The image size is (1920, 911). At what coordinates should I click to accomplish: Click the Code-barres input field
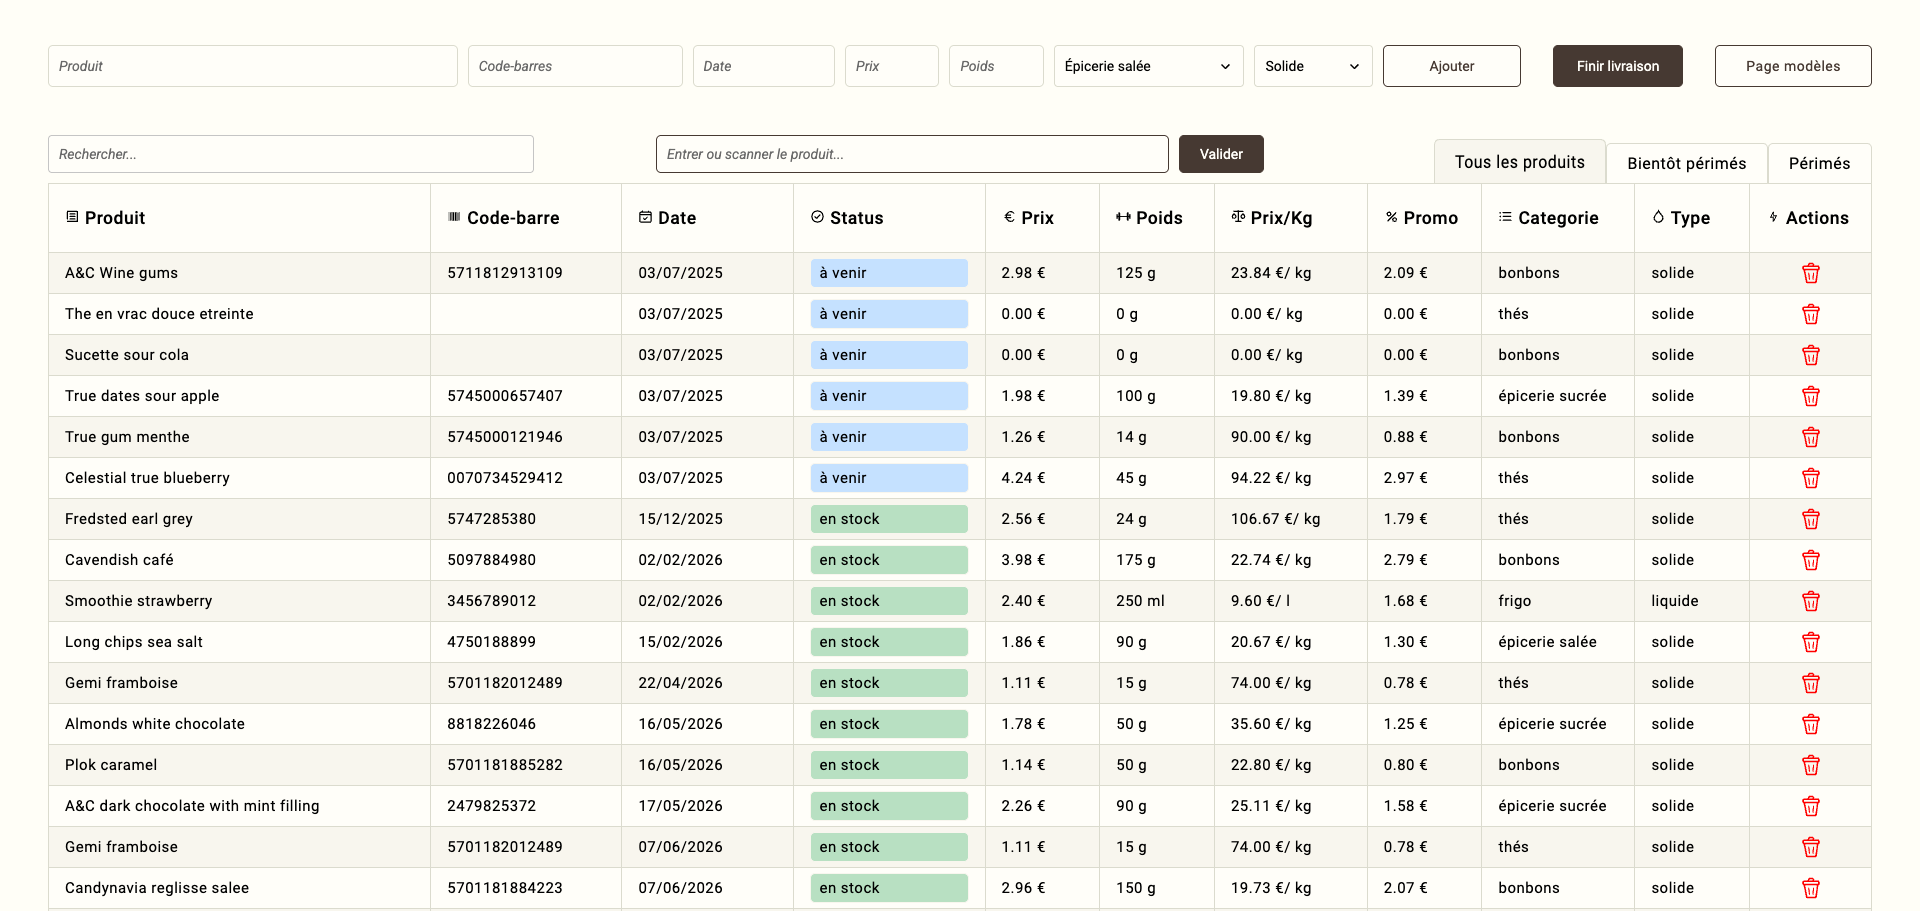574,66
